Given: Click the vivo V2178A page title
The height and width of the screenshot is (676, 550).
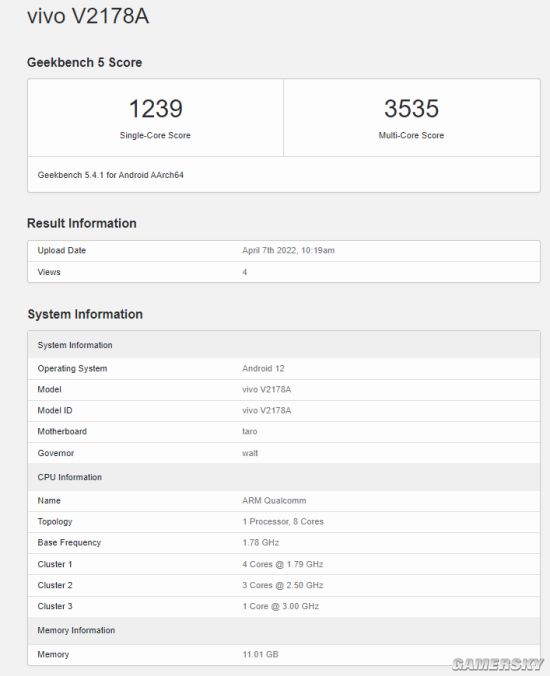Looking at the screenshot, I should 88,16.
